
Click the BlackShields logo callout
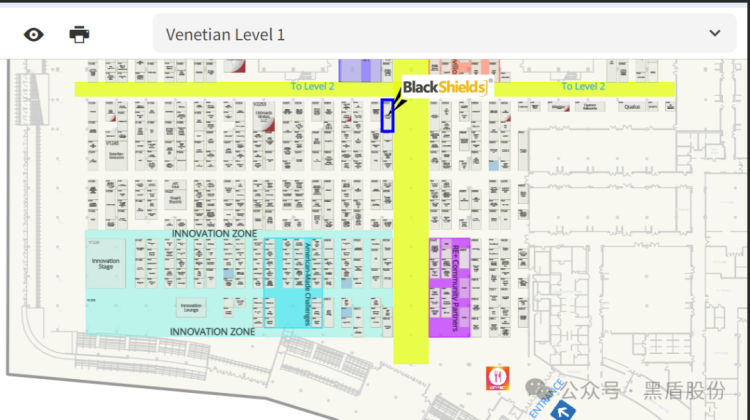pos(446,88)
